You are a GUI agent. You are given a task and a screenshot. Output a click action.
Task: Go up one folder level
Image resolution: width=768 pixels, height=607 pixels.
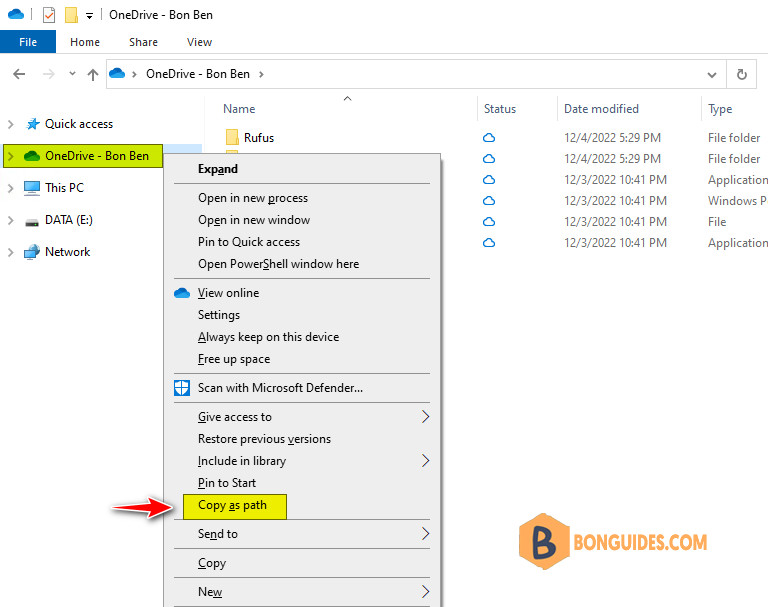pos(93,74)
